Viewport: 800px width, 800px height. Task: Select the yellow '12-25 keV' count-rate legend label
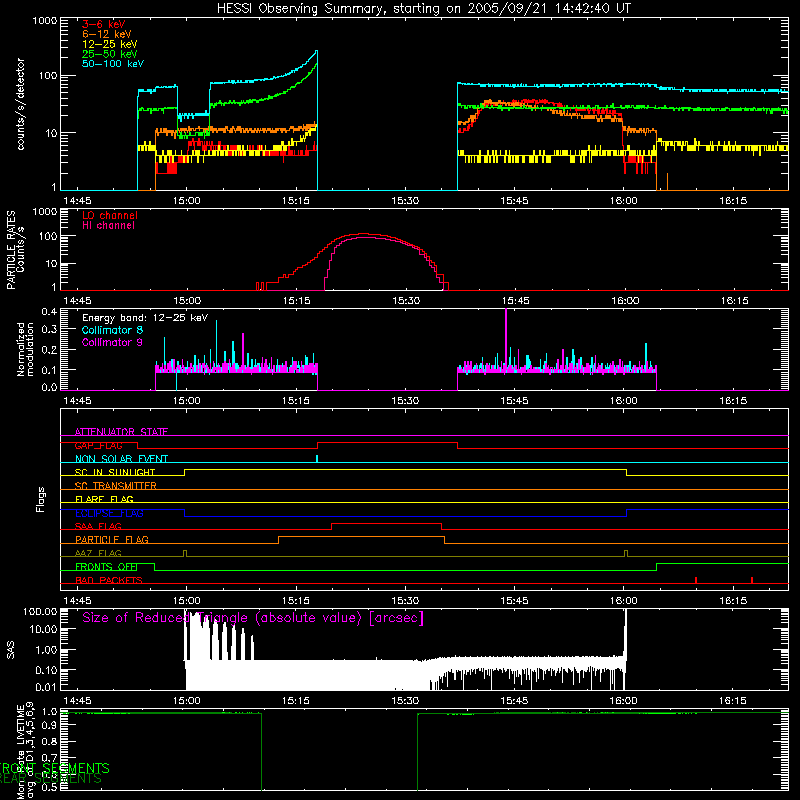[x=110, y=44]
